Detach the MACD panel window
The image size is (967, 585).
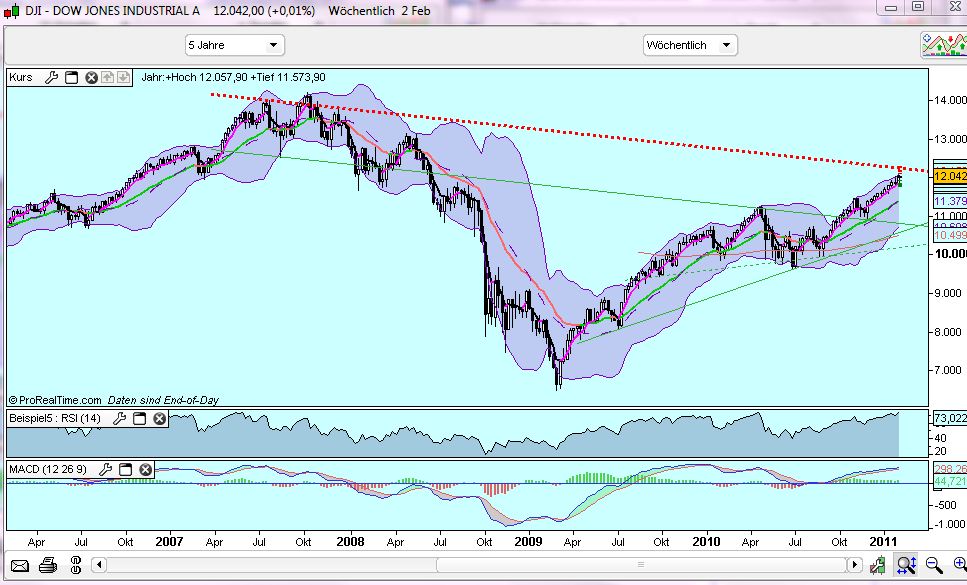pos(125,468)
